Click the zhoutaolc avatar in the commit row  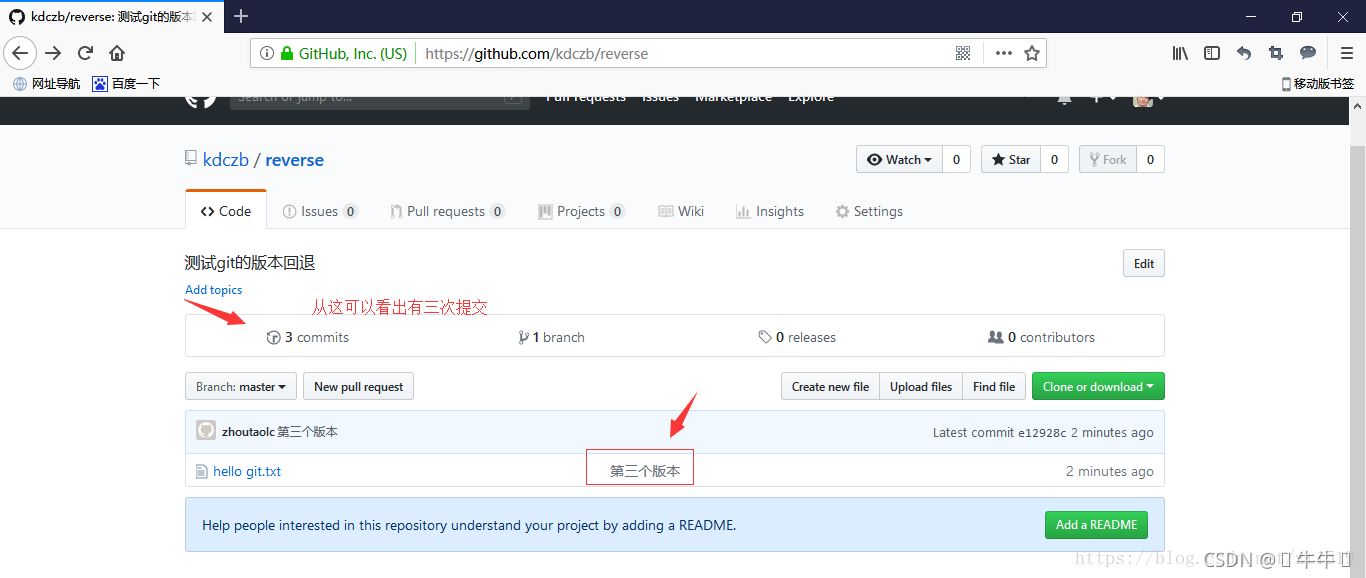[206, 431]
